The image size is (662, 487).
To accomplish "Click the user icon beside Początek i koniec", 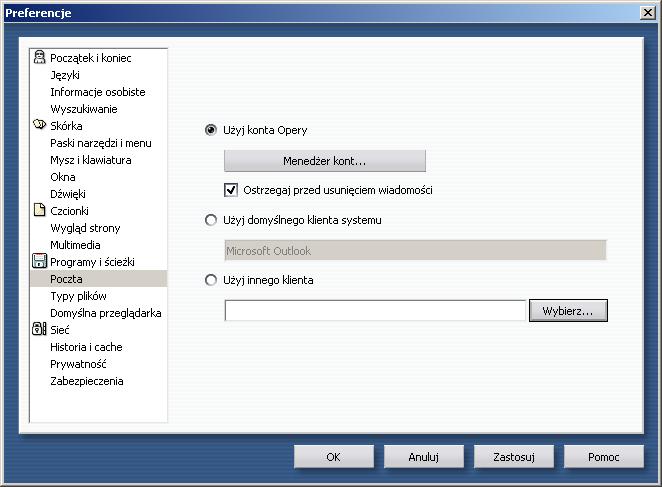I will point(40,58).
